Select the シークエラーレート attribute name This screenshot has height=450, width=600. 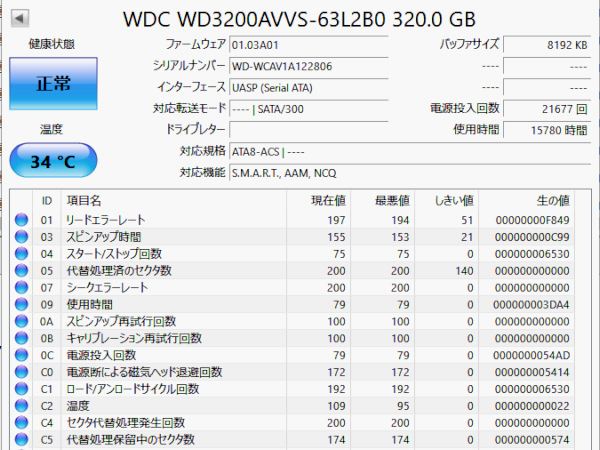tap(107, 288)
